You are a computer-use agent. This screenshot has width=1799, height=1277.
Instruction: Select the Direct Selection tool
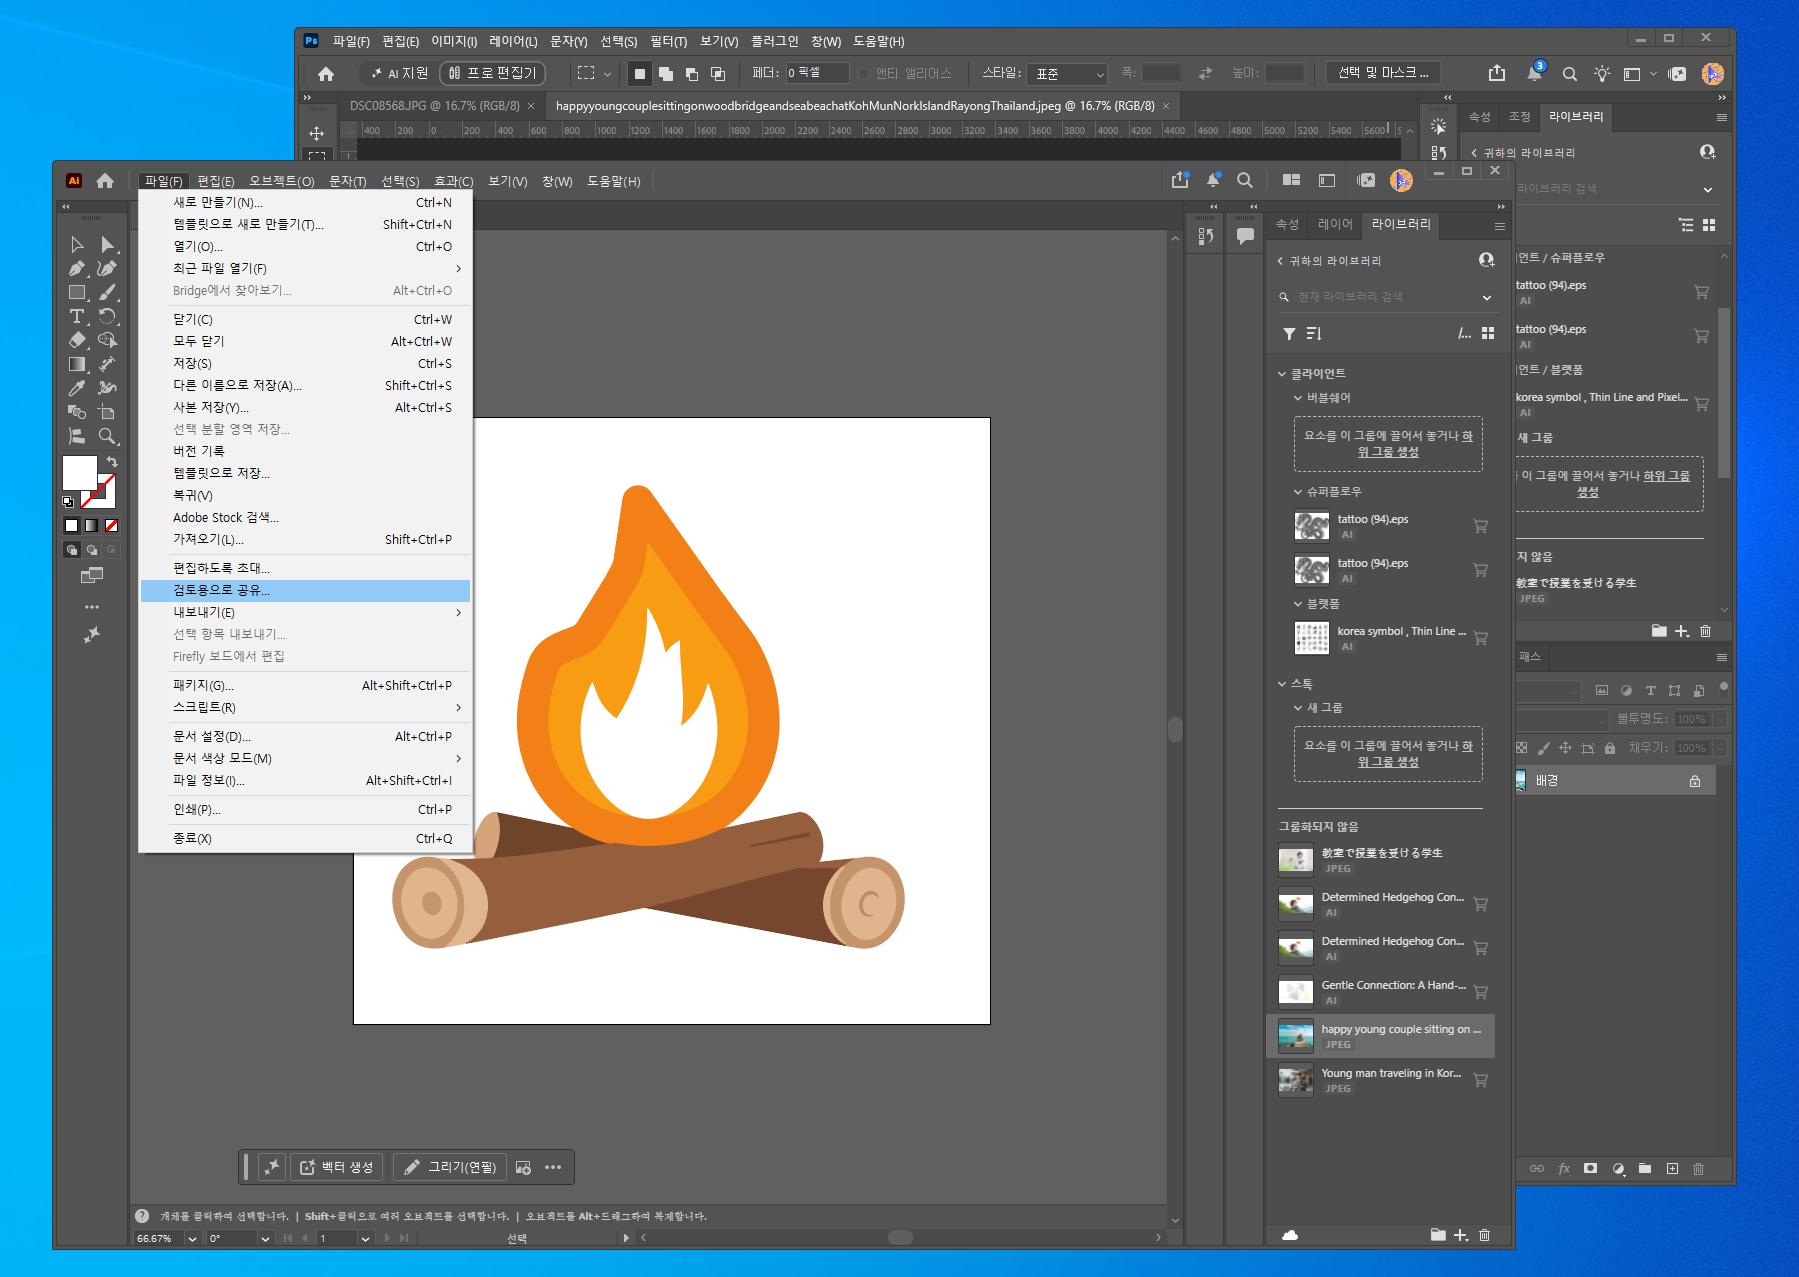point(107,244)
